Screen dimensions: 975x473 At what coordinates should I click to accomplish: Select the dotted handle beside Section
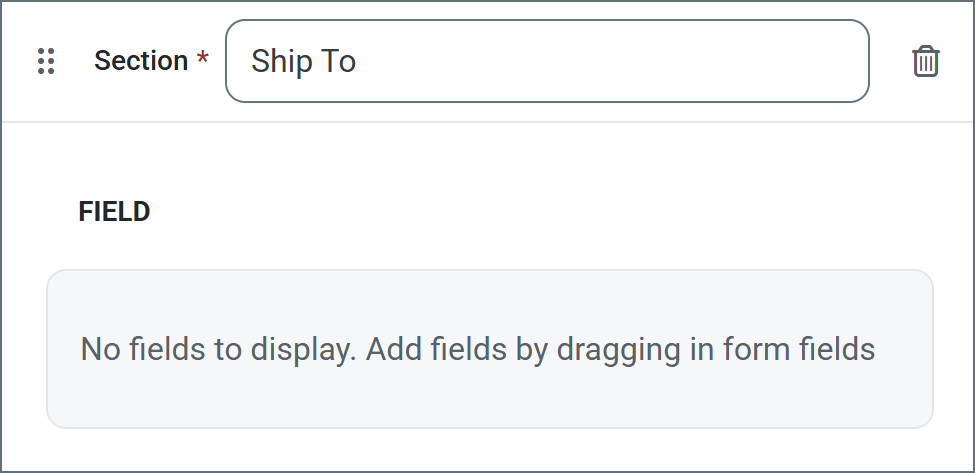click(x=45, y=61)
